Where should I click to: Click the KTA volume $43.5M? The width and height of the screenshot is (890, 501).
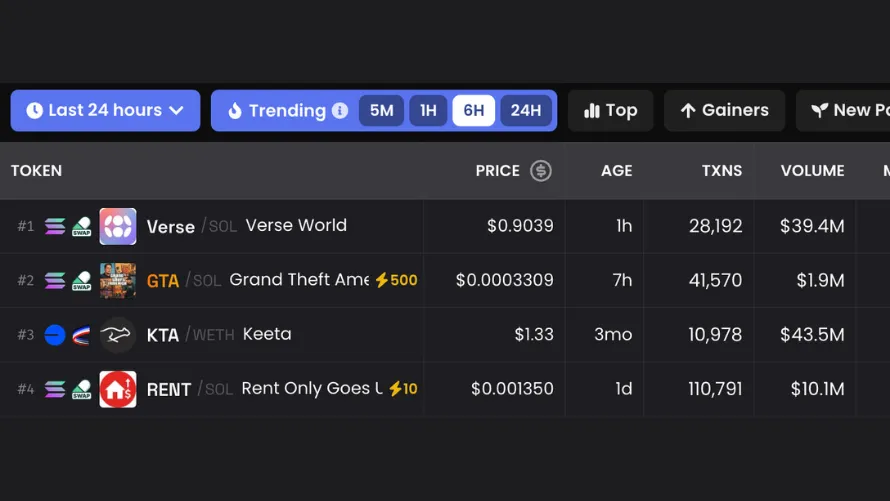[x=812, y=334]
